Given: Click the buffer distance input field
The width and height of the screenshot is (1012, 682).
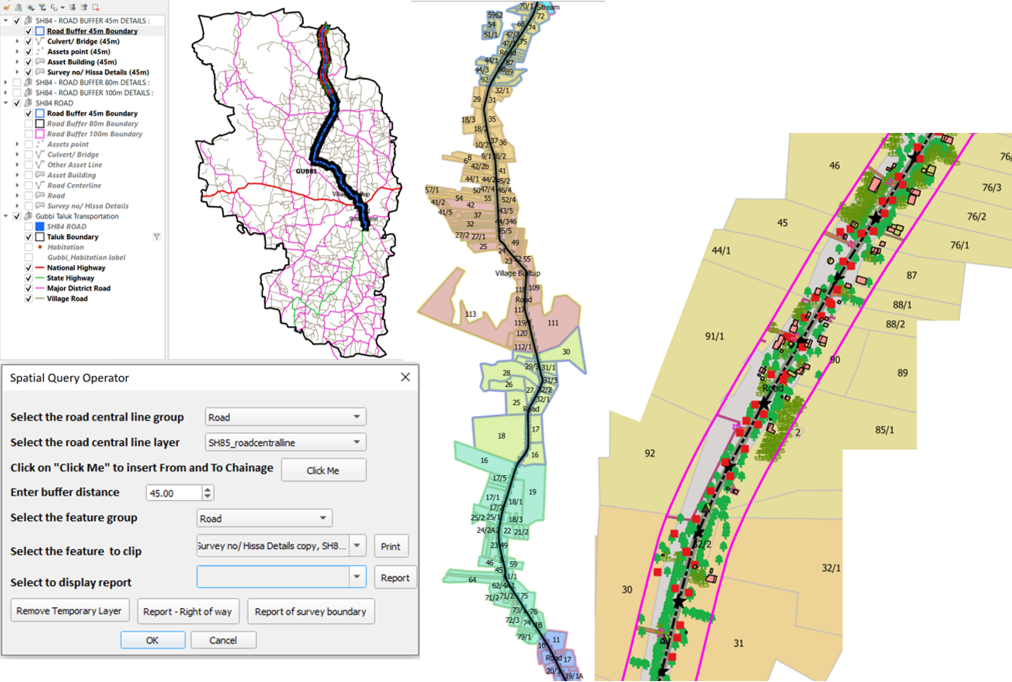Looking at the screenshot, I should coord(172,493).
